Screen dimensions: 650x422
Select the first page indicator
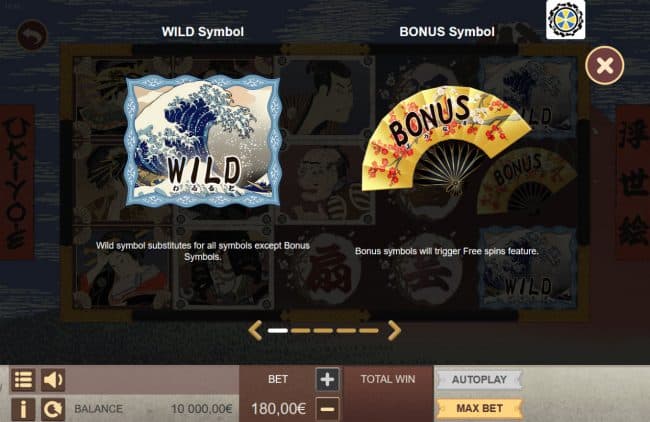tap(278, 330)
